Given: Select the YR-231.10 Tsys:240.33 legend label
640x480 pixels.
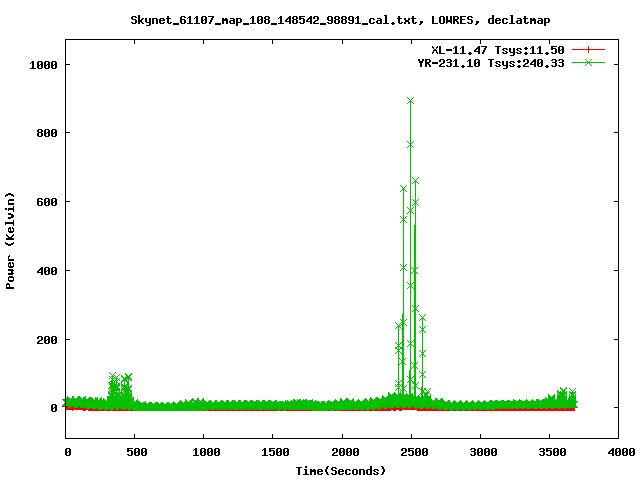Looking at the screenshot, I should 490,62.
